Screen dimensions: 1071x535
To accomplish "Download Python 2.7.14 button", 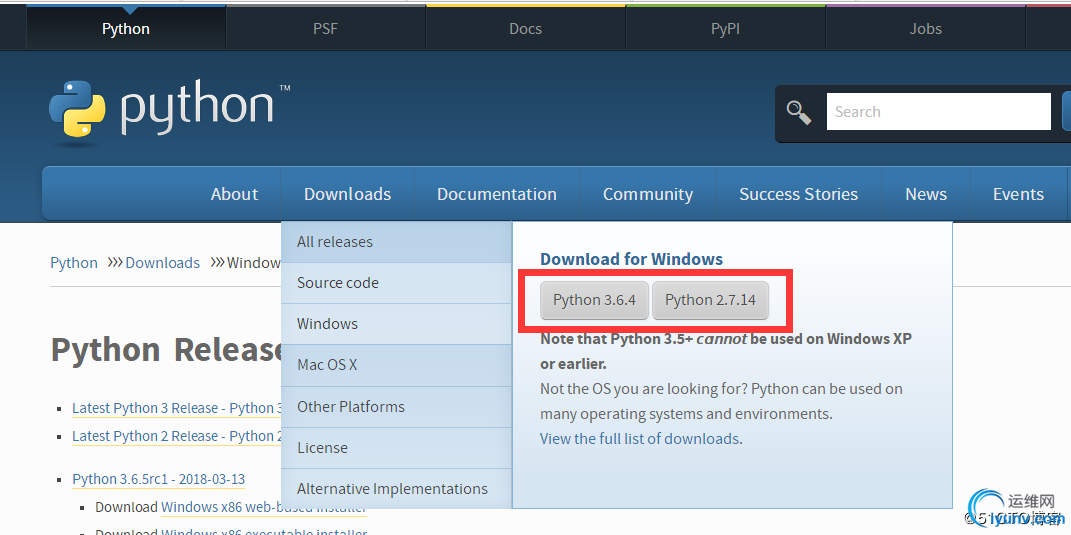I will coord(710,300).
